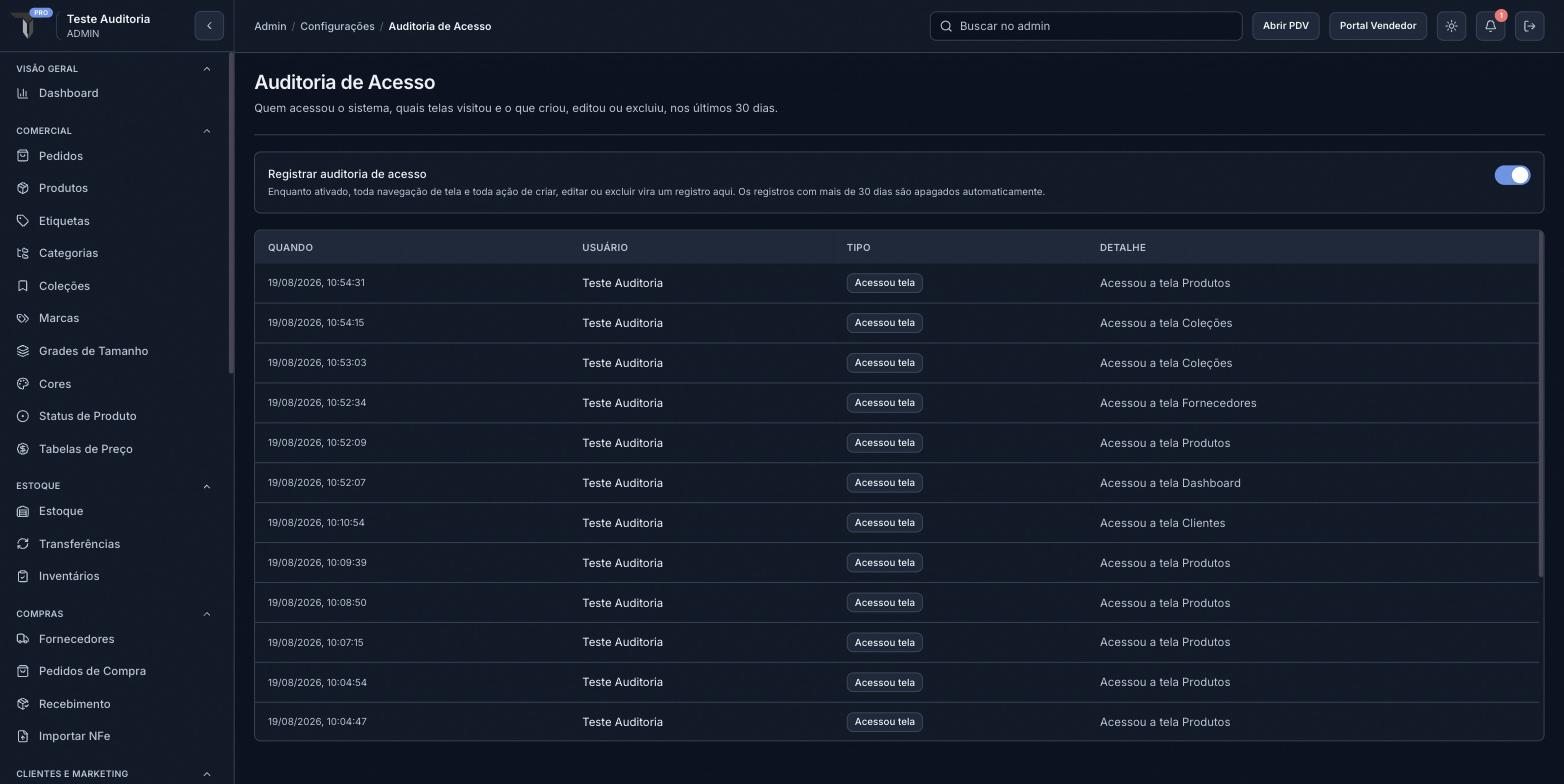Open notifications bell icon
This screenshot has width=1564, height=784.
tap(1490, 26)
